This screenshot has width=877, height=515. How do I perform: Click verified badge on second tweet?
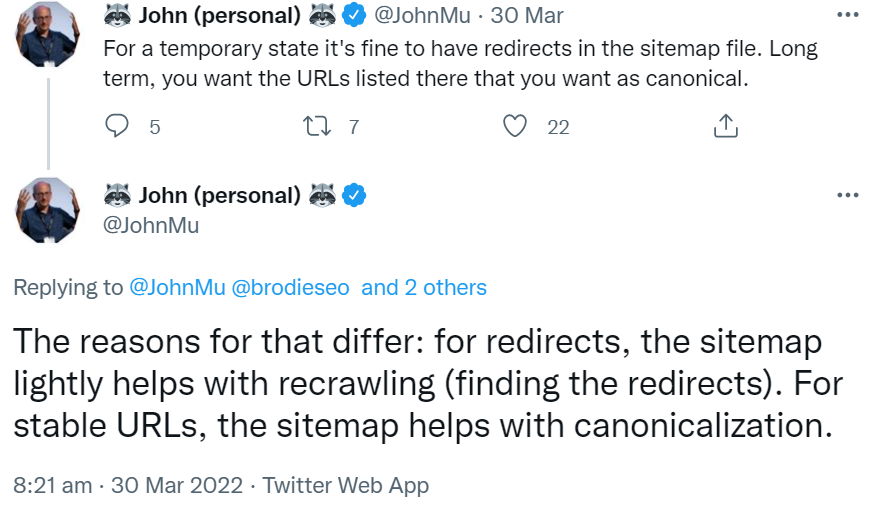[354, 195]
